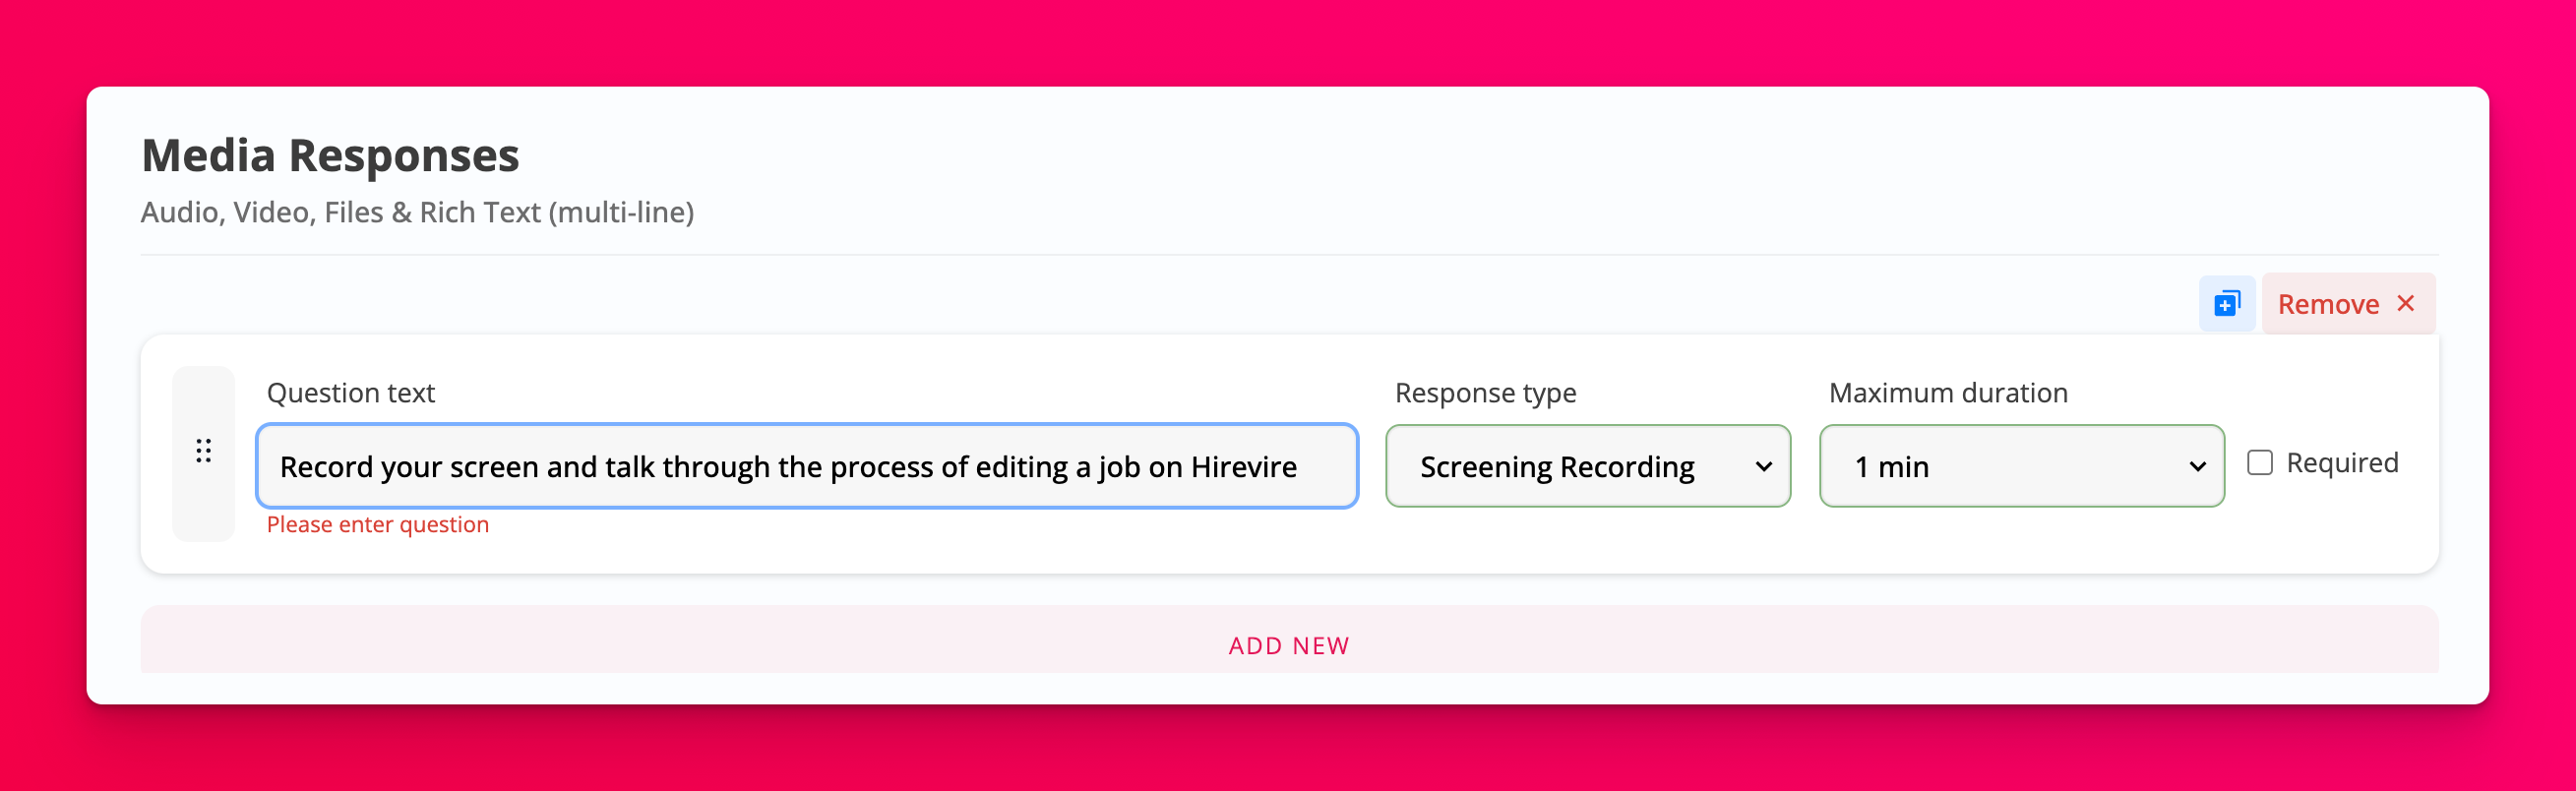2576x791 pixels.
Task: Click the Maximum duration chevron arrow
Action: [x=2197, y=467]
